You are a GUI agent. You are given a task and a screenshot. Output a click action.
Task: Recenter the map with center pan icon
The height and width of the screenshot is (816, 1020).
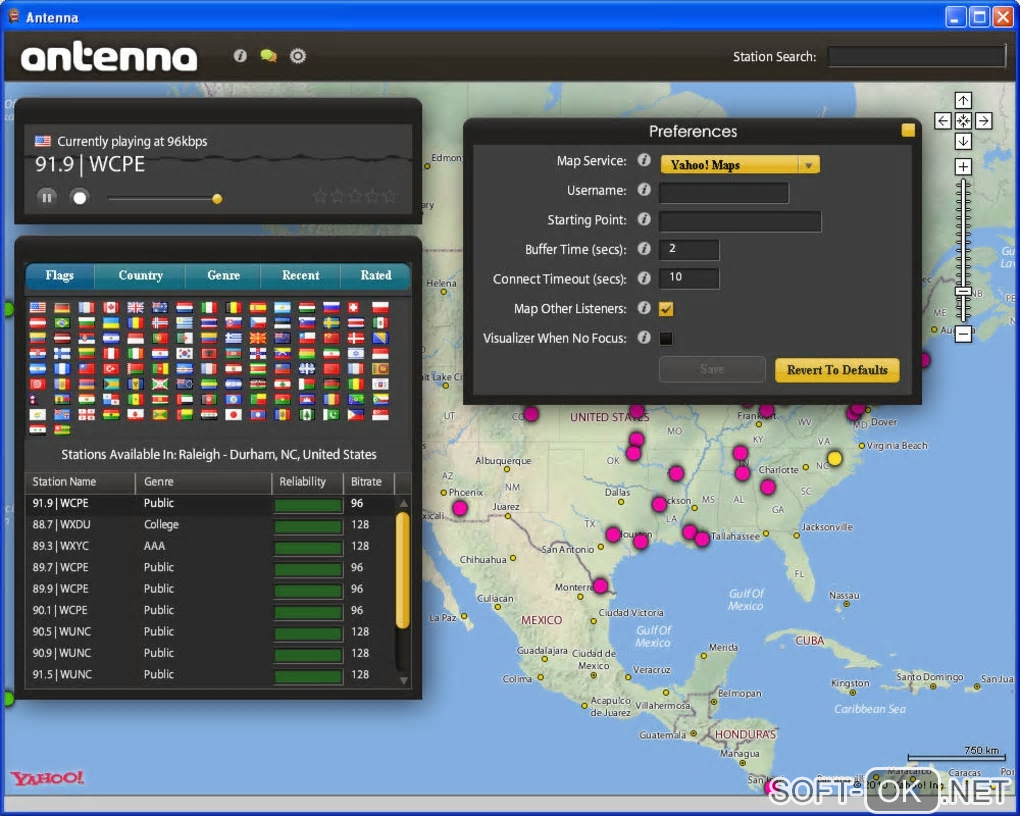pos(963,120)
